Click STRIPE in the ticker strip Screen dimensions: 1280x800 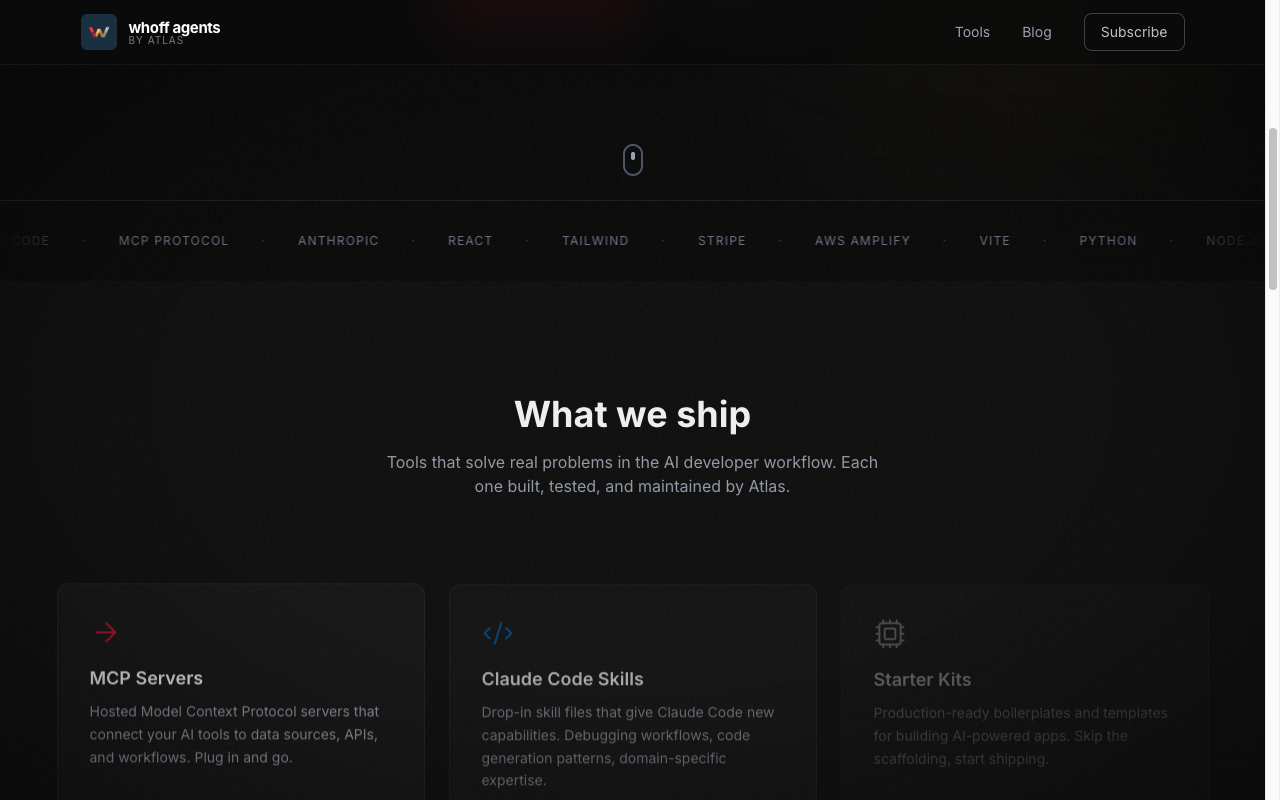pyautogui.click(x=722, y=241)
